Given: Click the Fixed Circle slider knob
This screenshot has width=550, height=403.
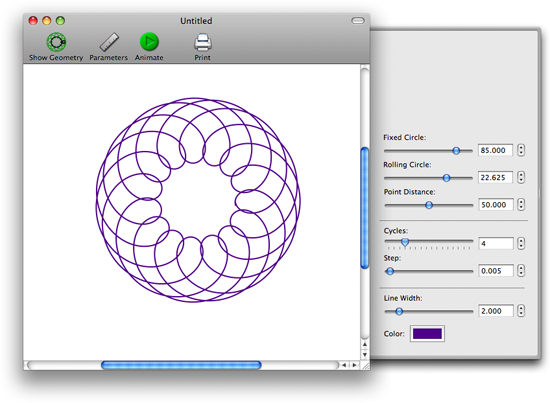Looking at the screenshot, I should tap(456, 151).
